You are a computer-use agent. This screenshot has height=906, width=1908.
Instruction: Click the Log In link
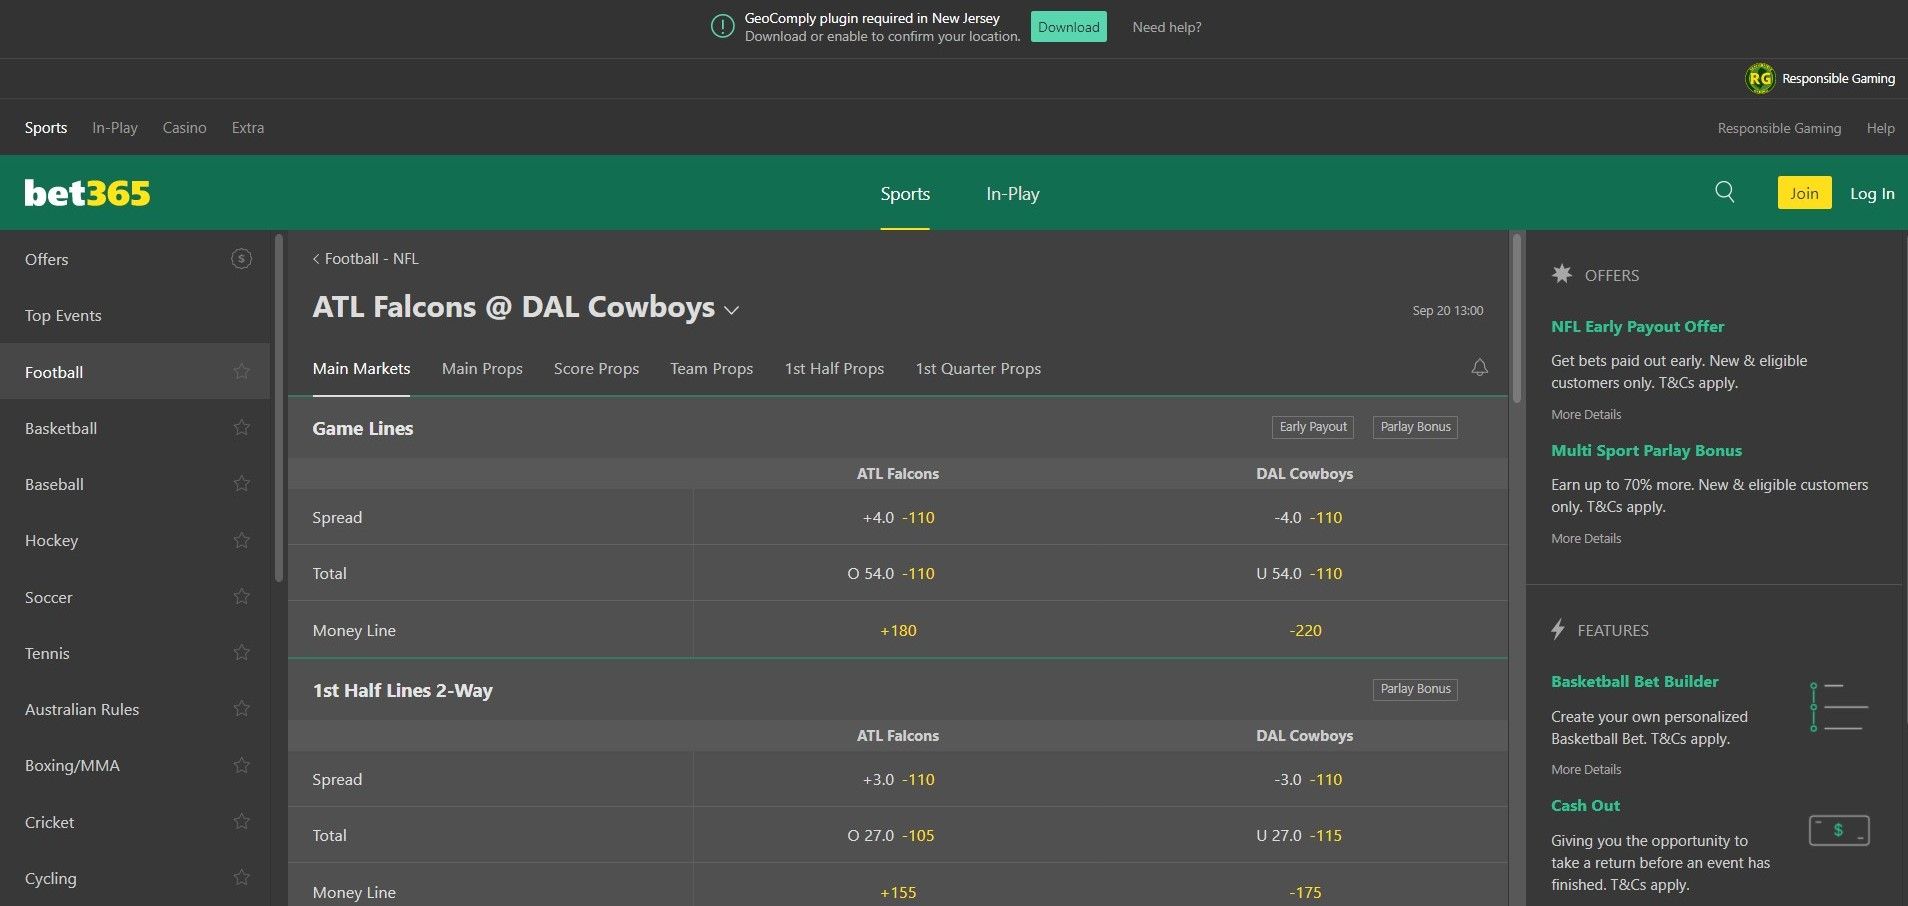(1872, 193)
